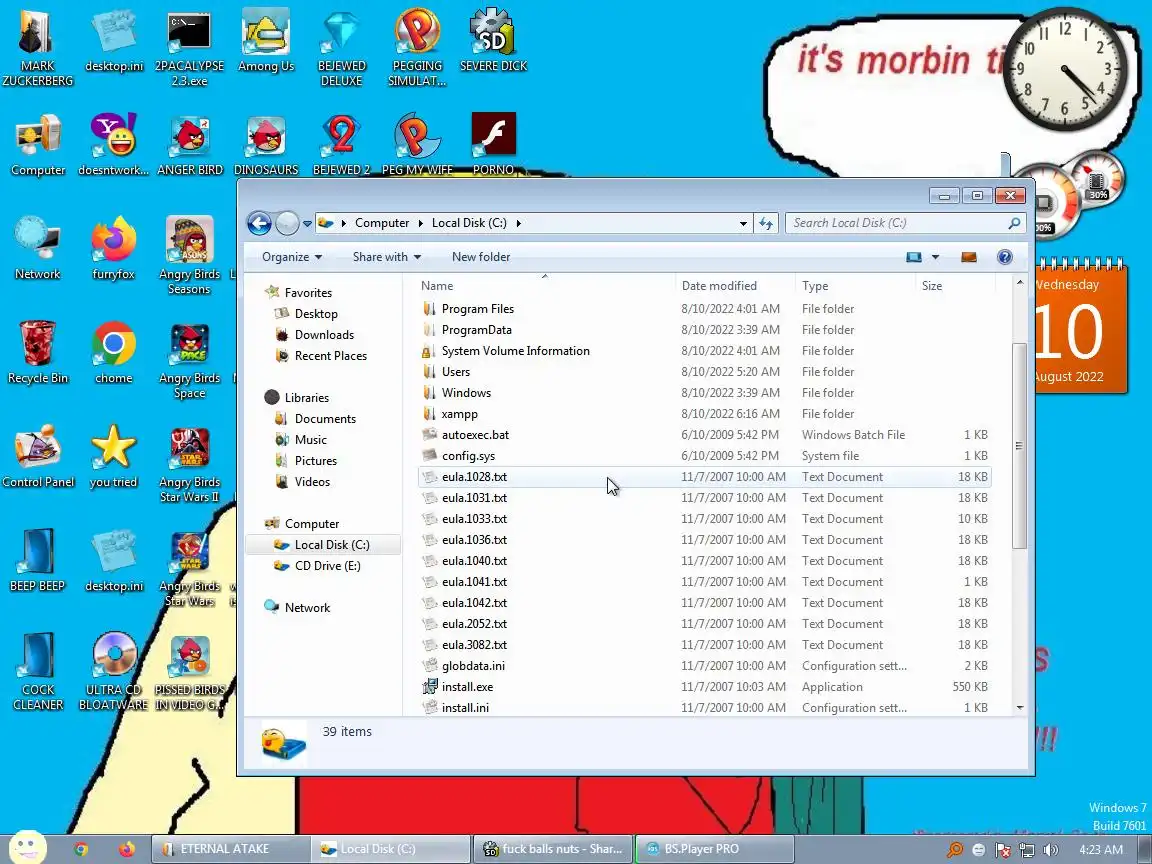Select the Network desktop icon
The width and height of the screenshot is (1152, 864).
(37, 249)
